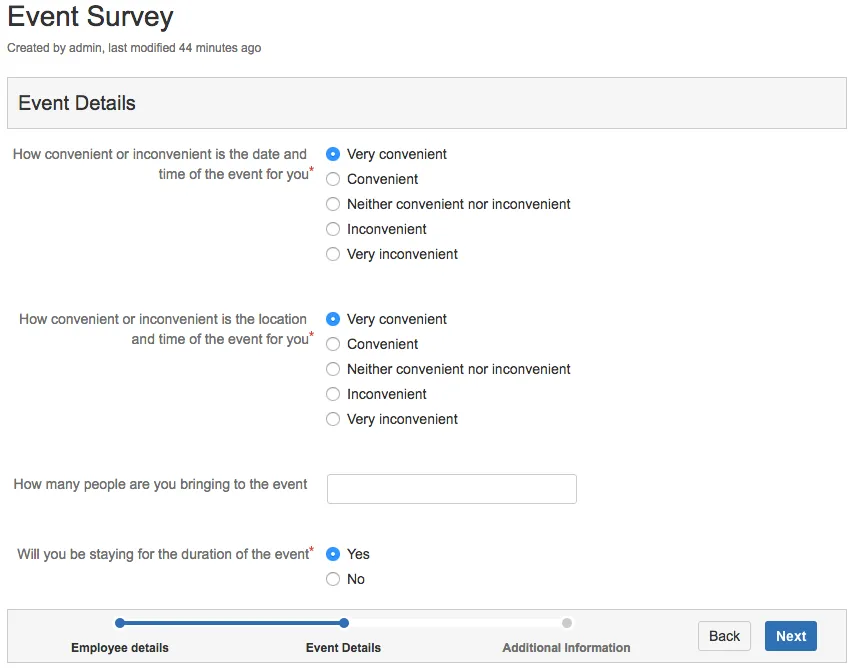Select 'Very convenient' for the location question
The image size is (854, 668).
pos(333,319)
